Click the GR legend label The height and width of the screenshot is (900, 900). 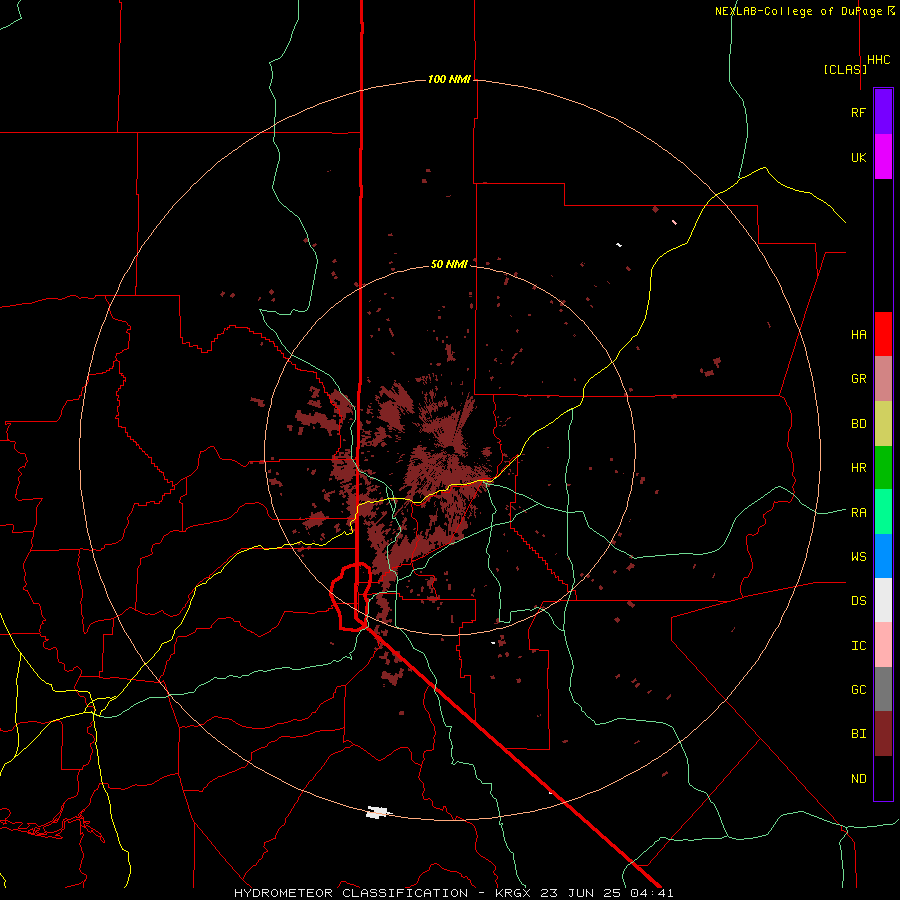858,379
